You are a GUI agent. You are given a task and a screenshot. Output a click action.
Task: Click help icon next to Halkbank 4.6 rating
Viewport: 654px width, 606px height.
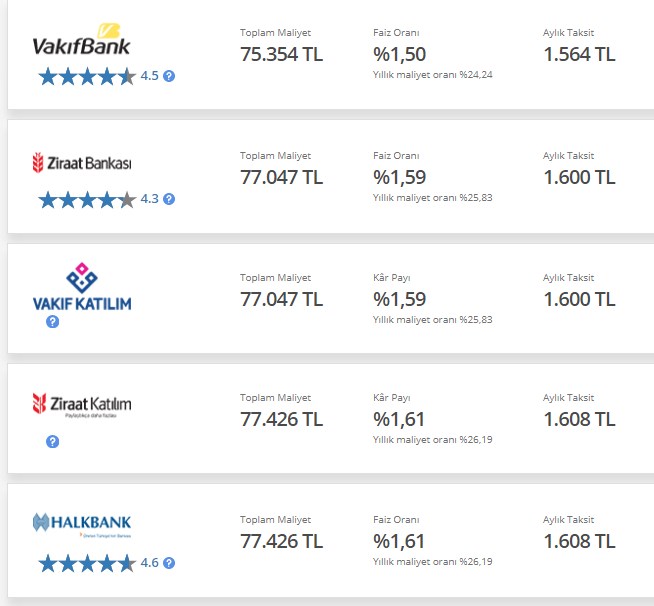click(x=169, y=563)
